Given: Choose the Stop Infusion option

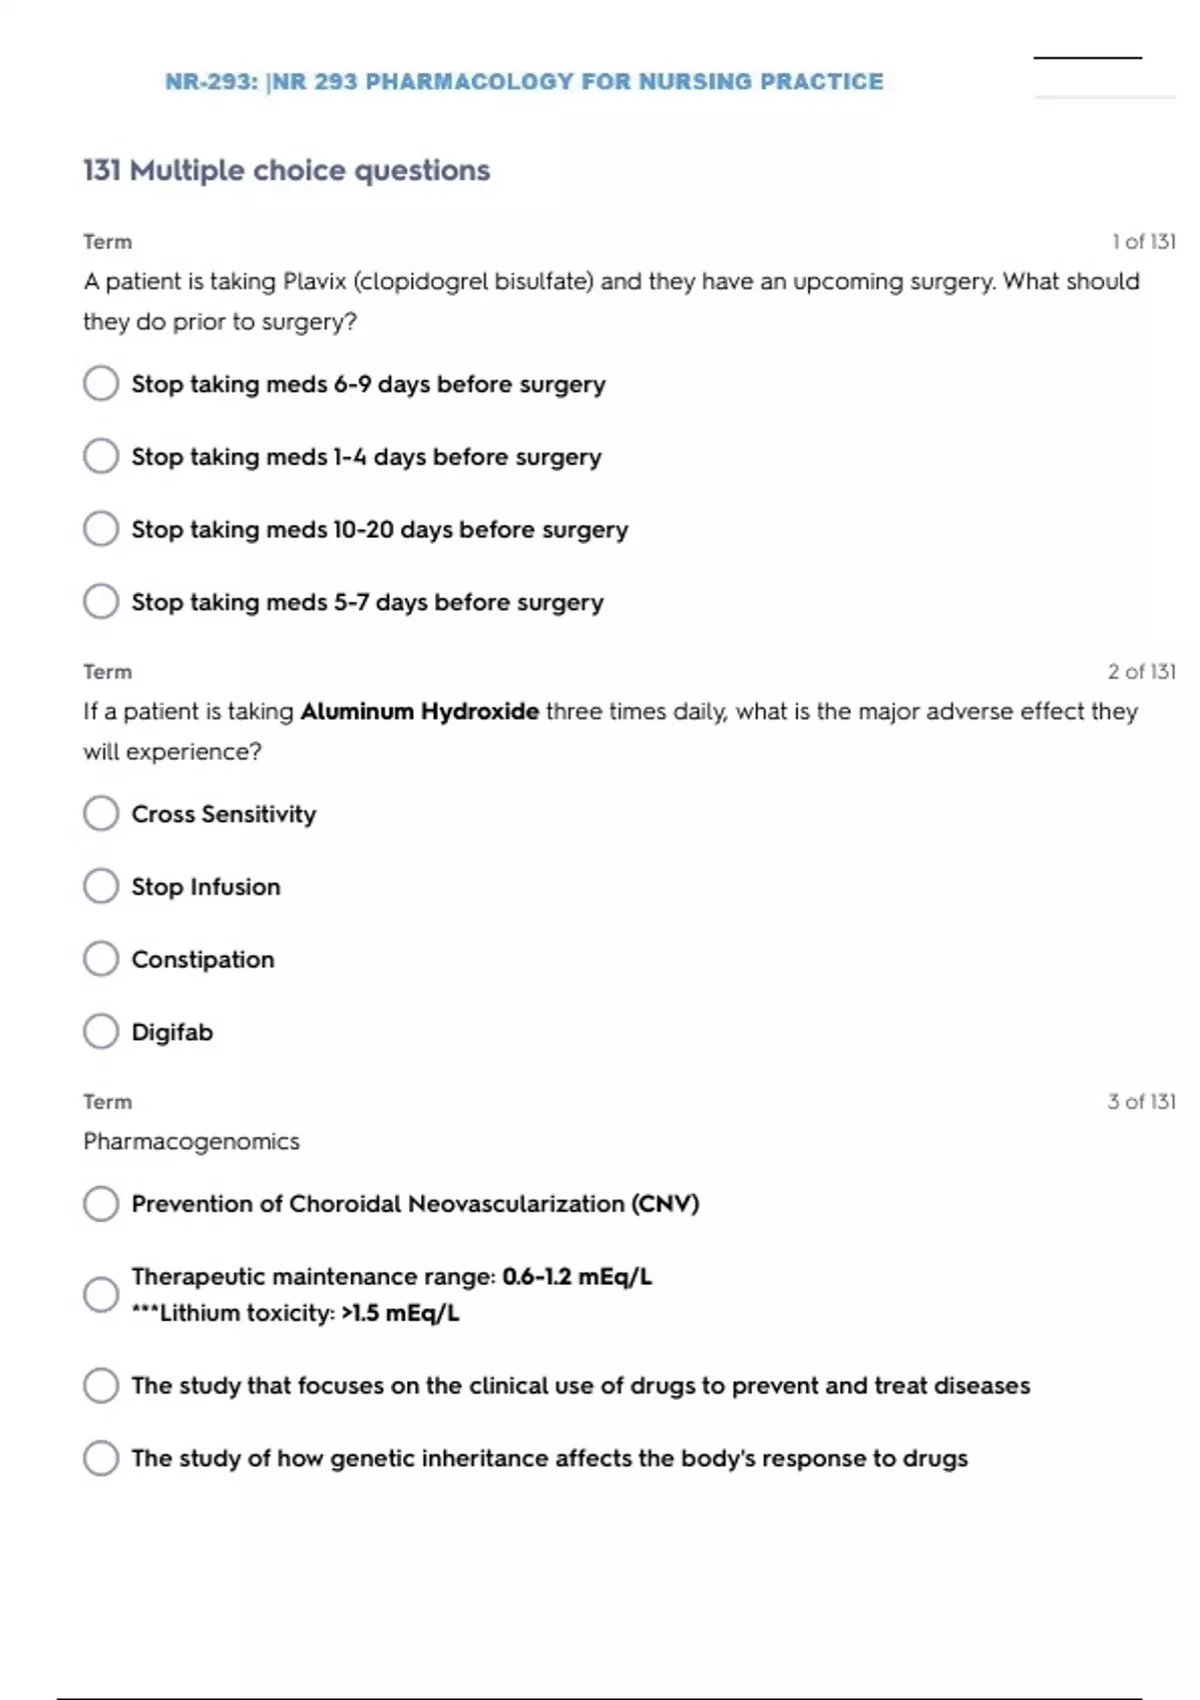Looking at the screenshot, I should [x=101, y=886].
